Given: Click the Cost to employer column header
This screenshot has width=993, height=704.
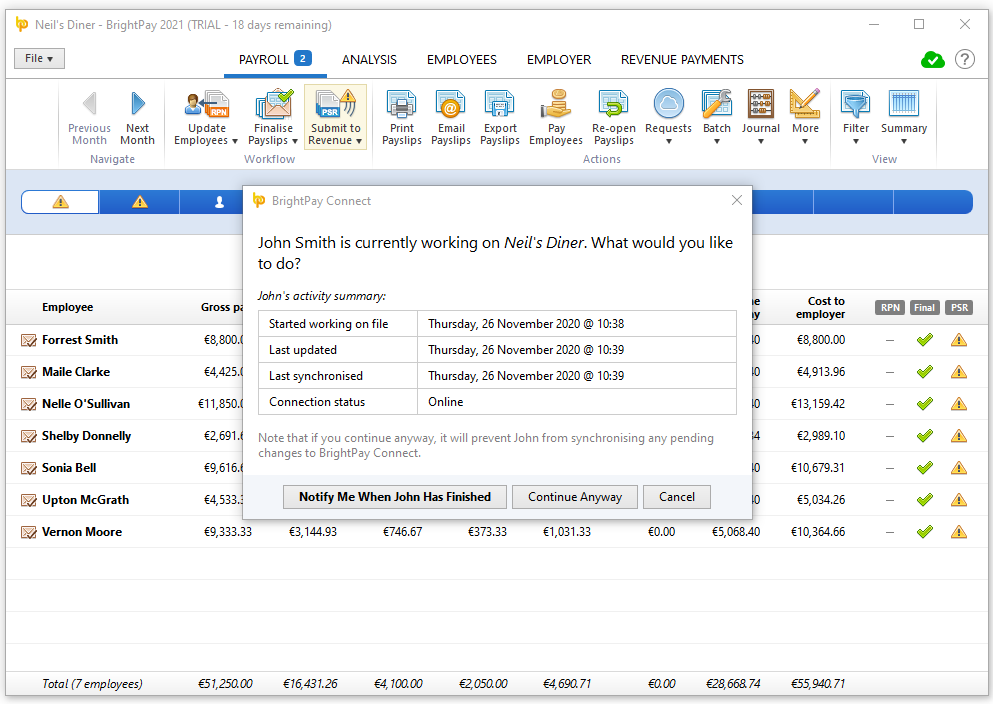Looking at the screenshot, I should click(x=820, y=308).
